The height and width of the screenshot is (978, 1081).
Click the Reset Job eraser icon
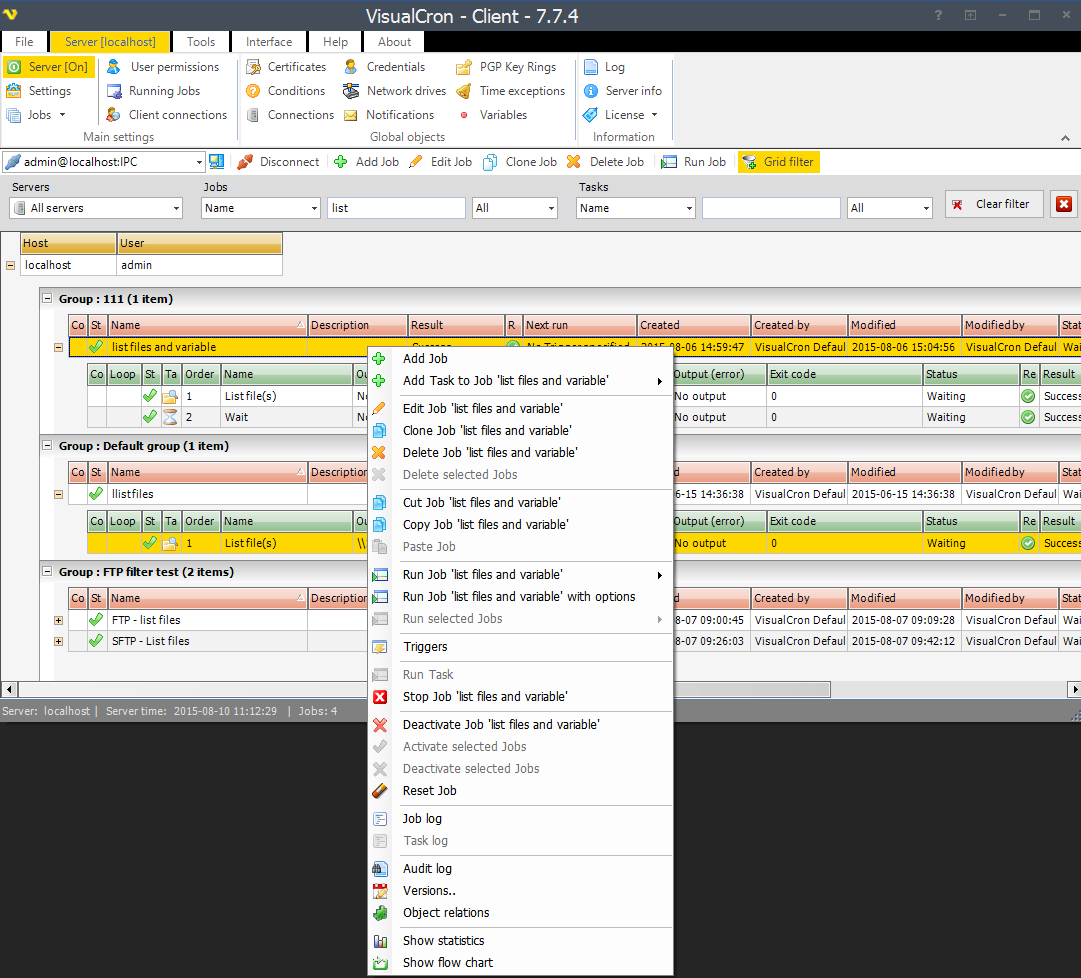[380, 791]
